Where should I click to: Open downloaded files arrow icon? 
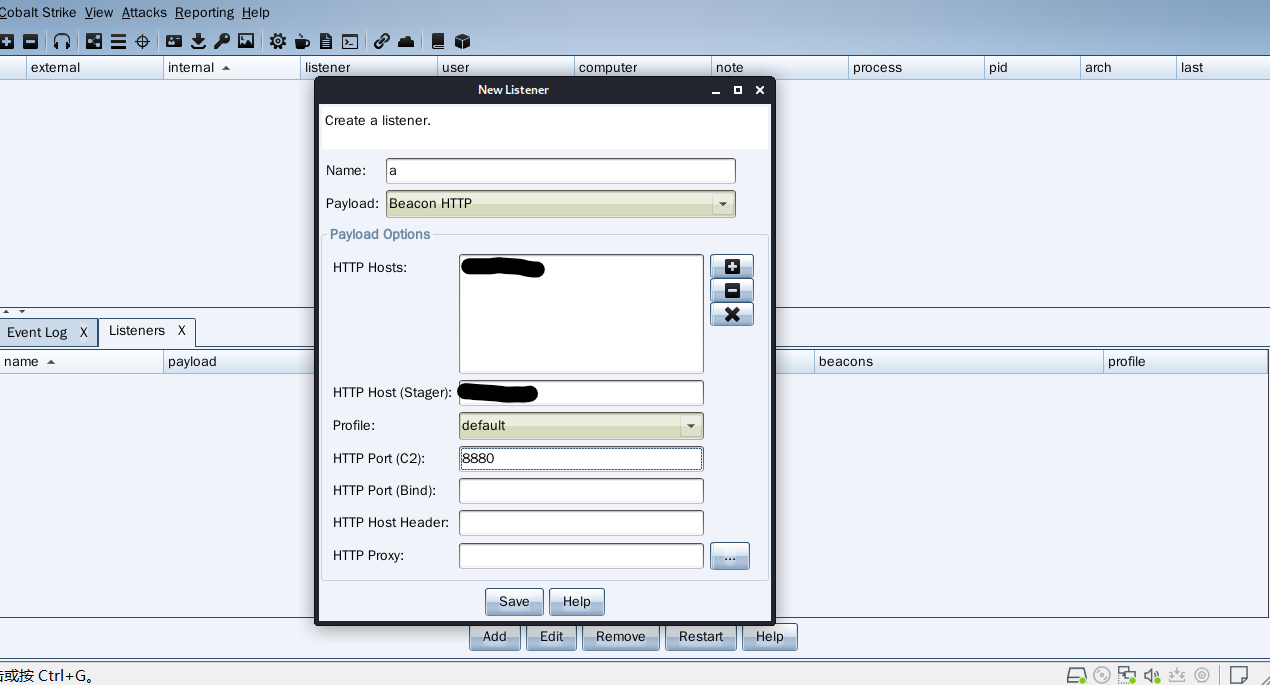click(x=198, y=42)
